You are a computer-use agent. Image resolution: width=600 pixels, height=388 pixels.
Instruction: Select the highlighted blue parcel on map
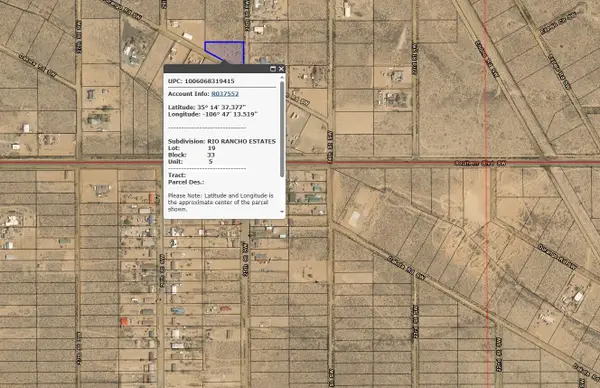(228, 52)
